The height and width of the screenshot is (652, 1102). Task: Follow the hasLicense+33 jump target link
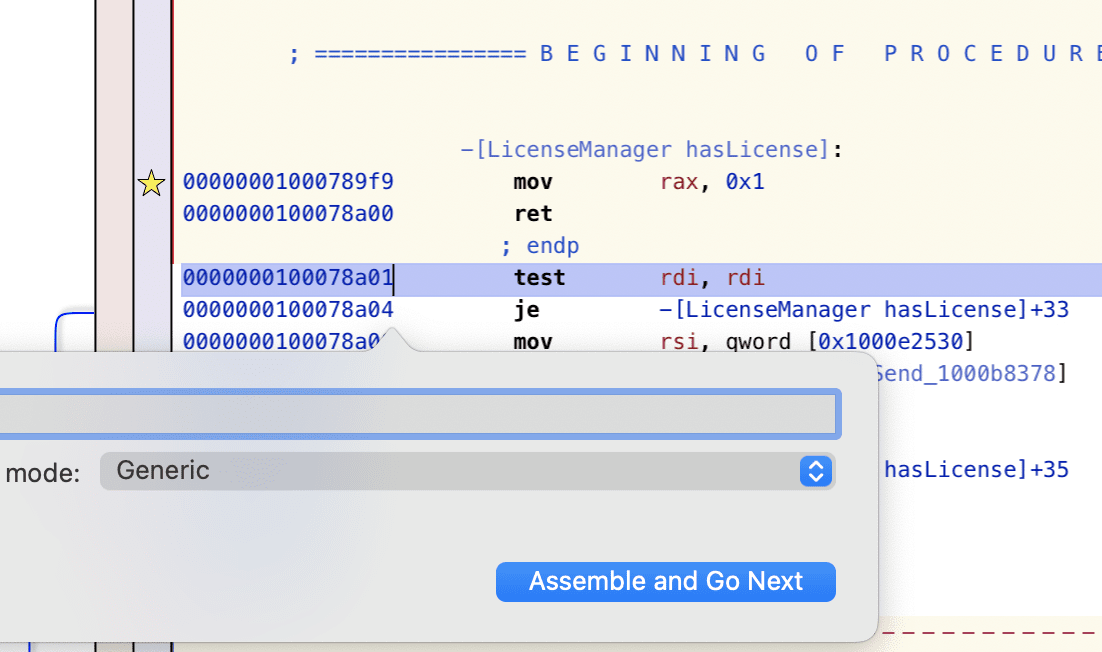(864, 310)
